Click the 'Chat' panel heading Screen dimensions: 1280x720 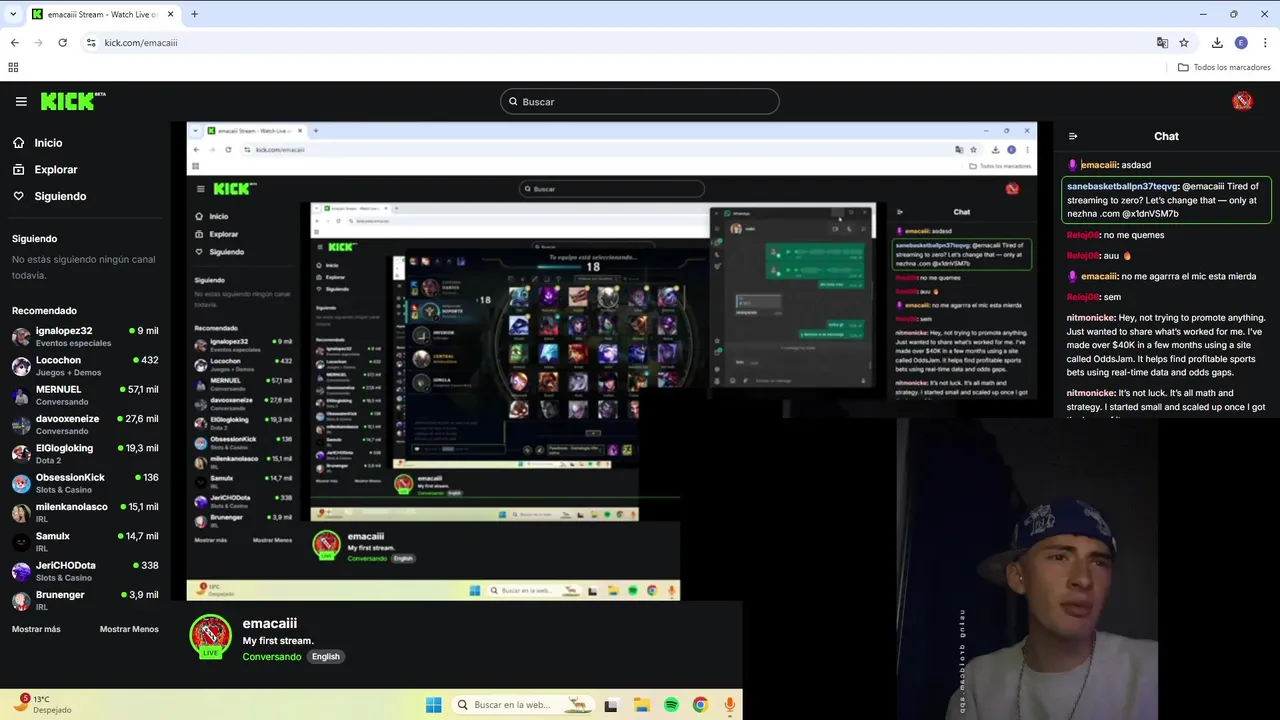tap(1166, 136)
